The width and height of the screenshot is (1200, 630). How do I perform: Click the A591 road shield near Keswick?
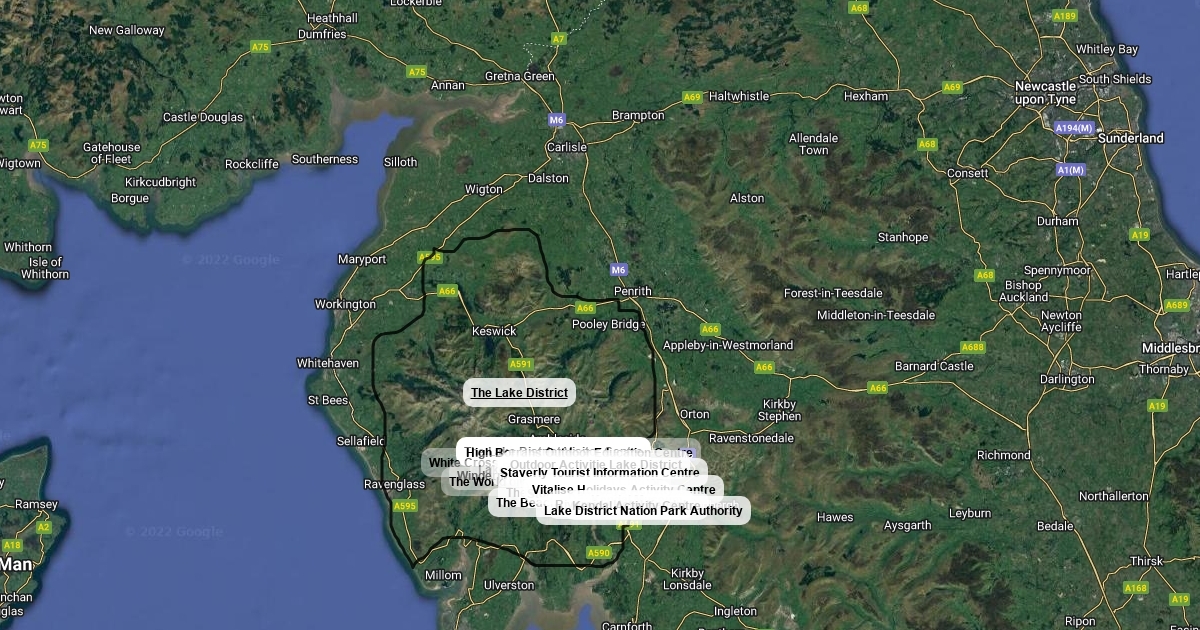tap(521, 365)
